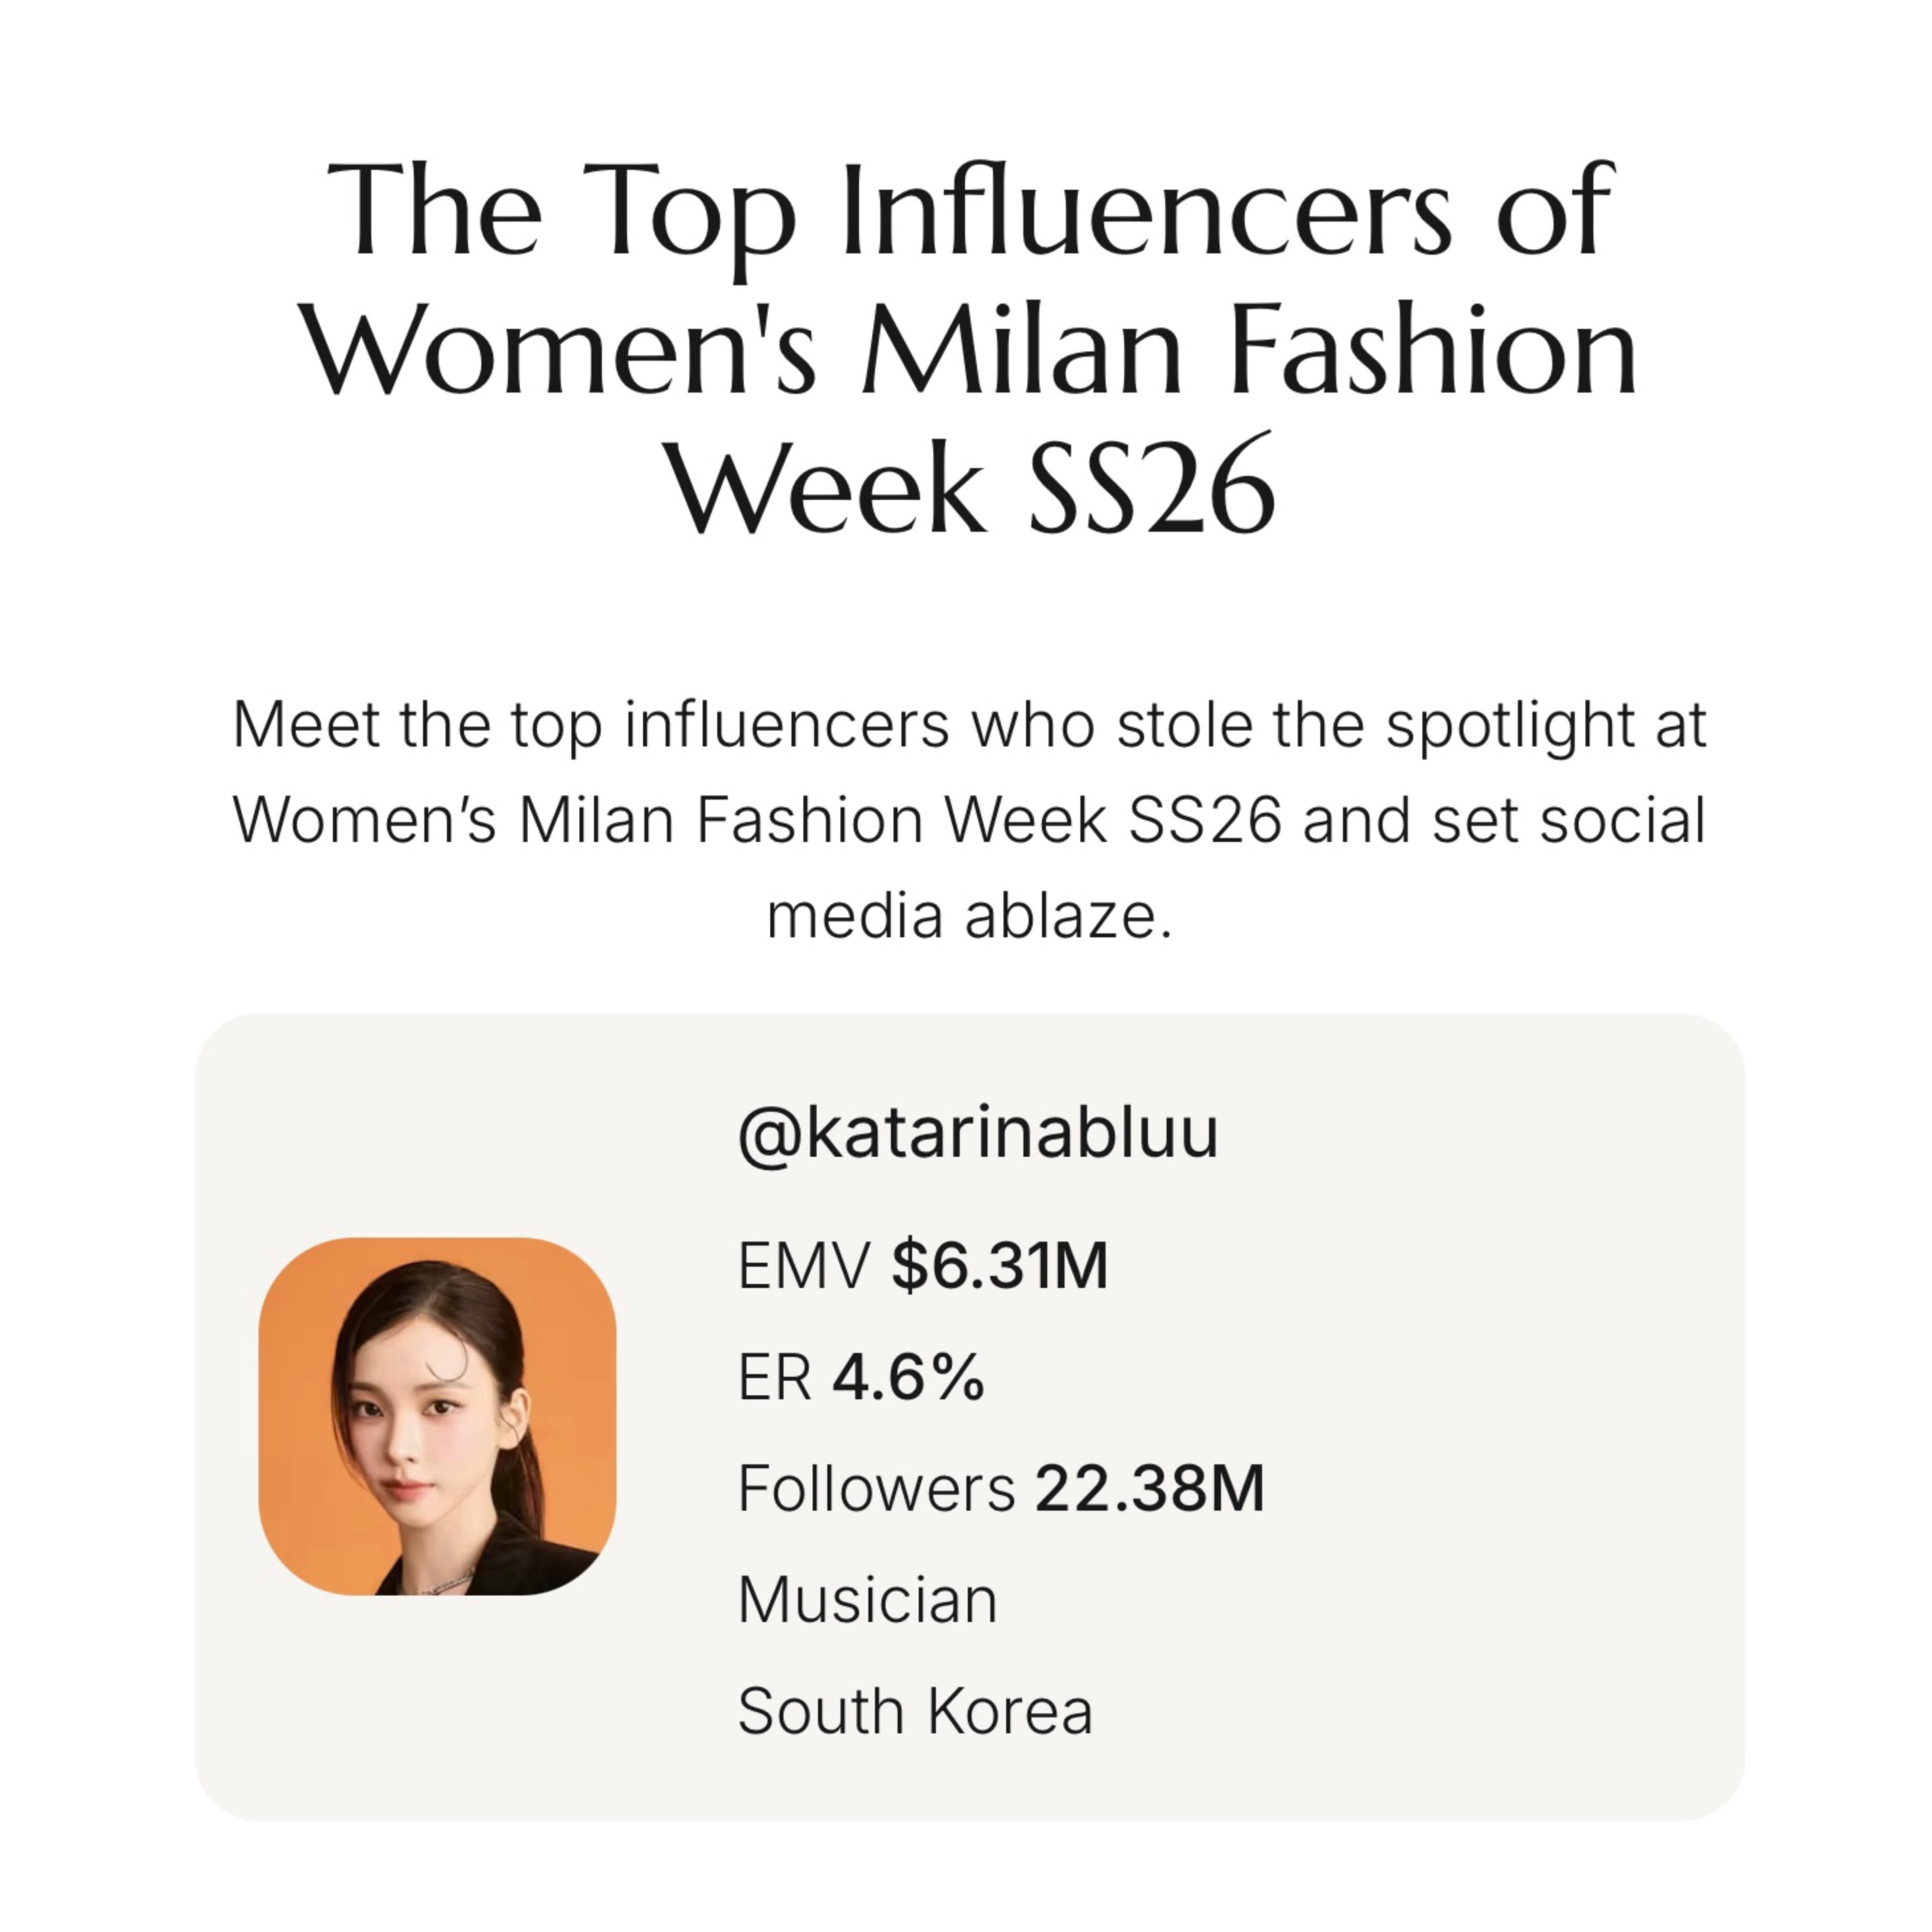This screenshot has height=1932, width=1932.
Task: Open the @katarinabluu handle link
Action: click(x=977, y=1133)
